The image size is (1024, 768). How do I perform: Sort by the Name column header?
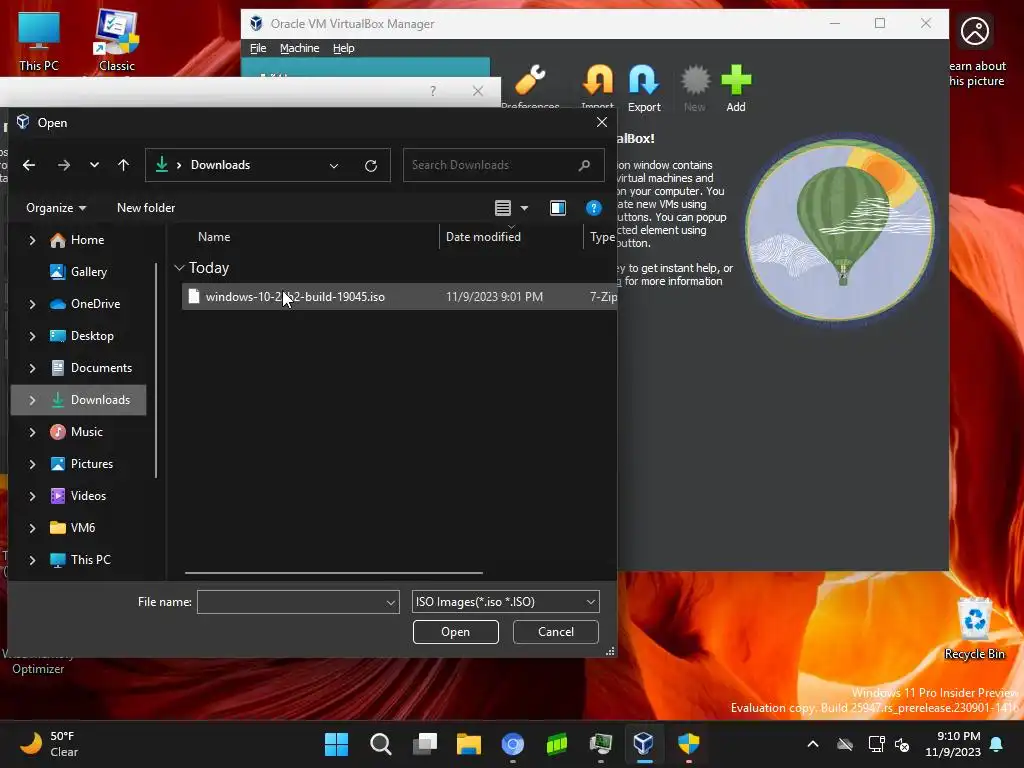point(214,237)
